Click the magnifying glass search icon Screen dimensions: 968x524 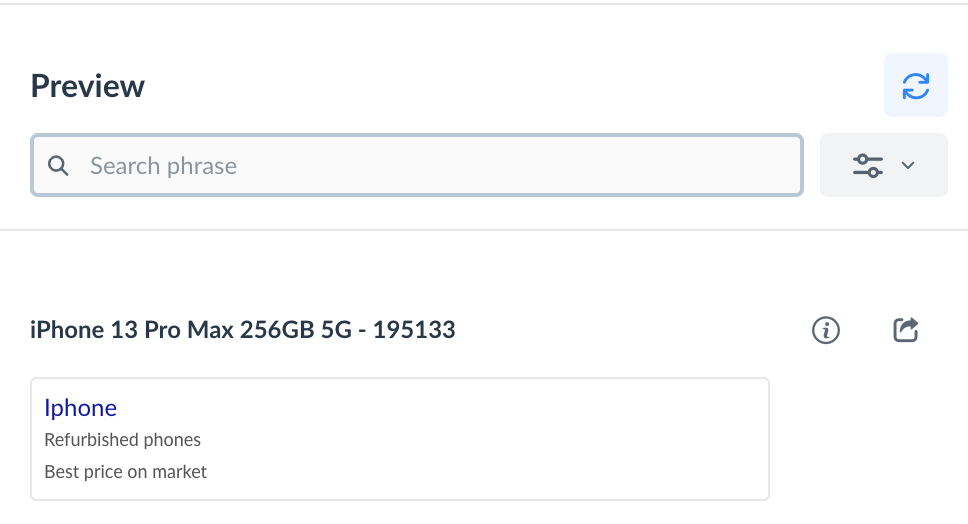pyautogui.click(x=59, y=166)
